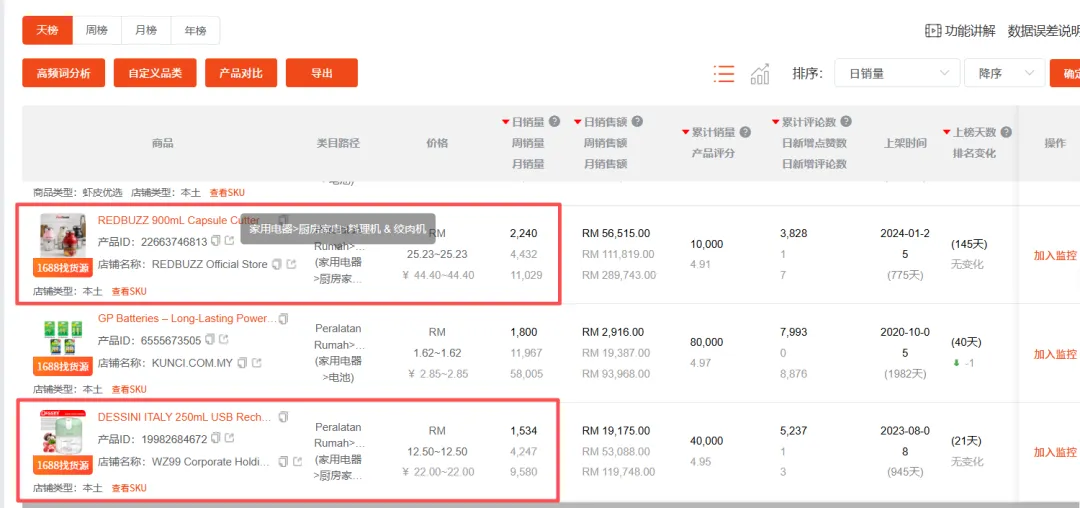The height and width of the screenshot is (508, 1080).
Task: Click 1688找货源 under REDBUZZ product
Action: tap(63, 268)
